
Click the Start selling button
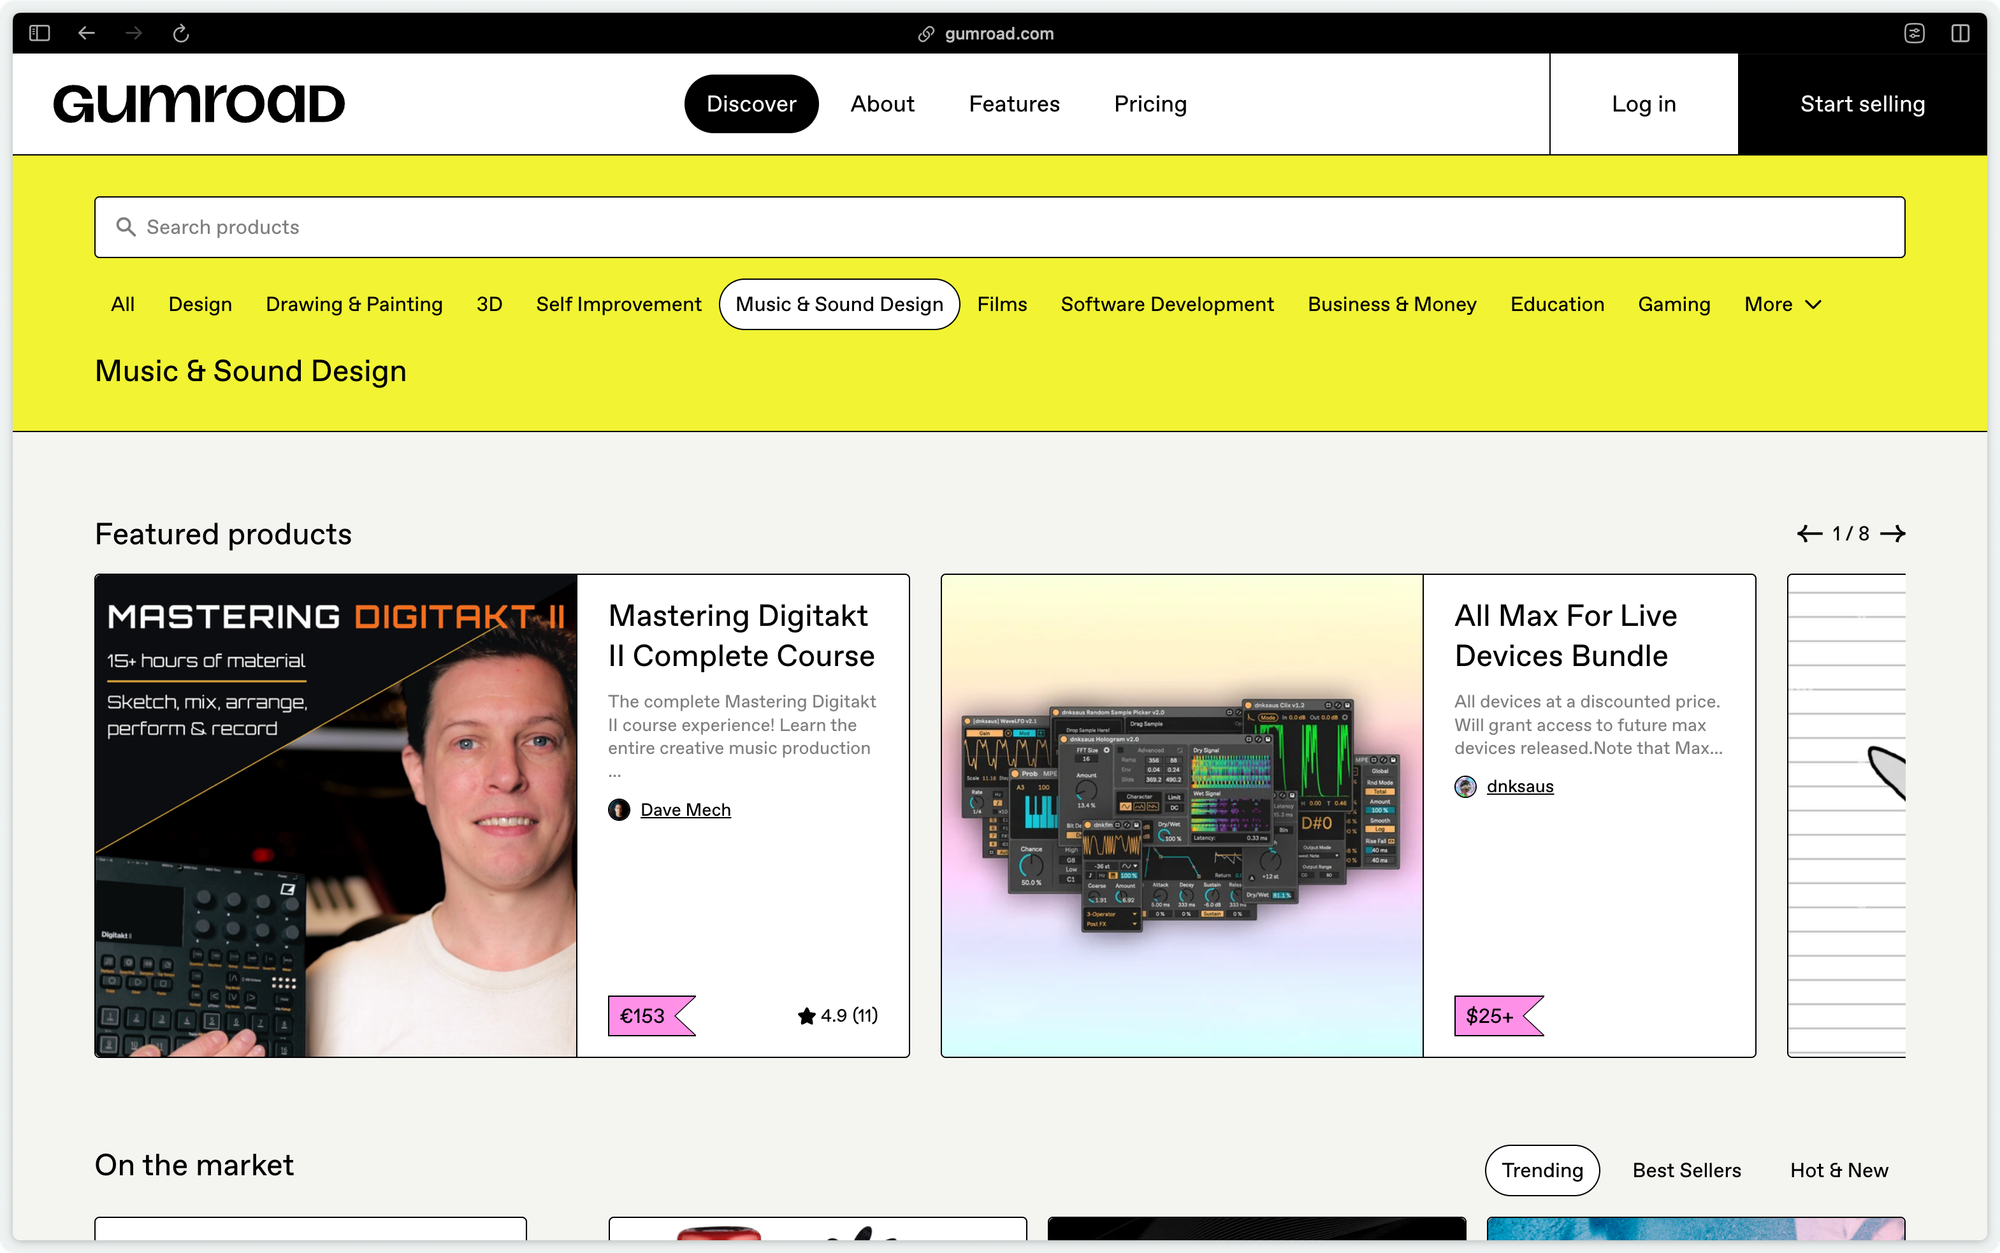click(x=1862, y=104)
